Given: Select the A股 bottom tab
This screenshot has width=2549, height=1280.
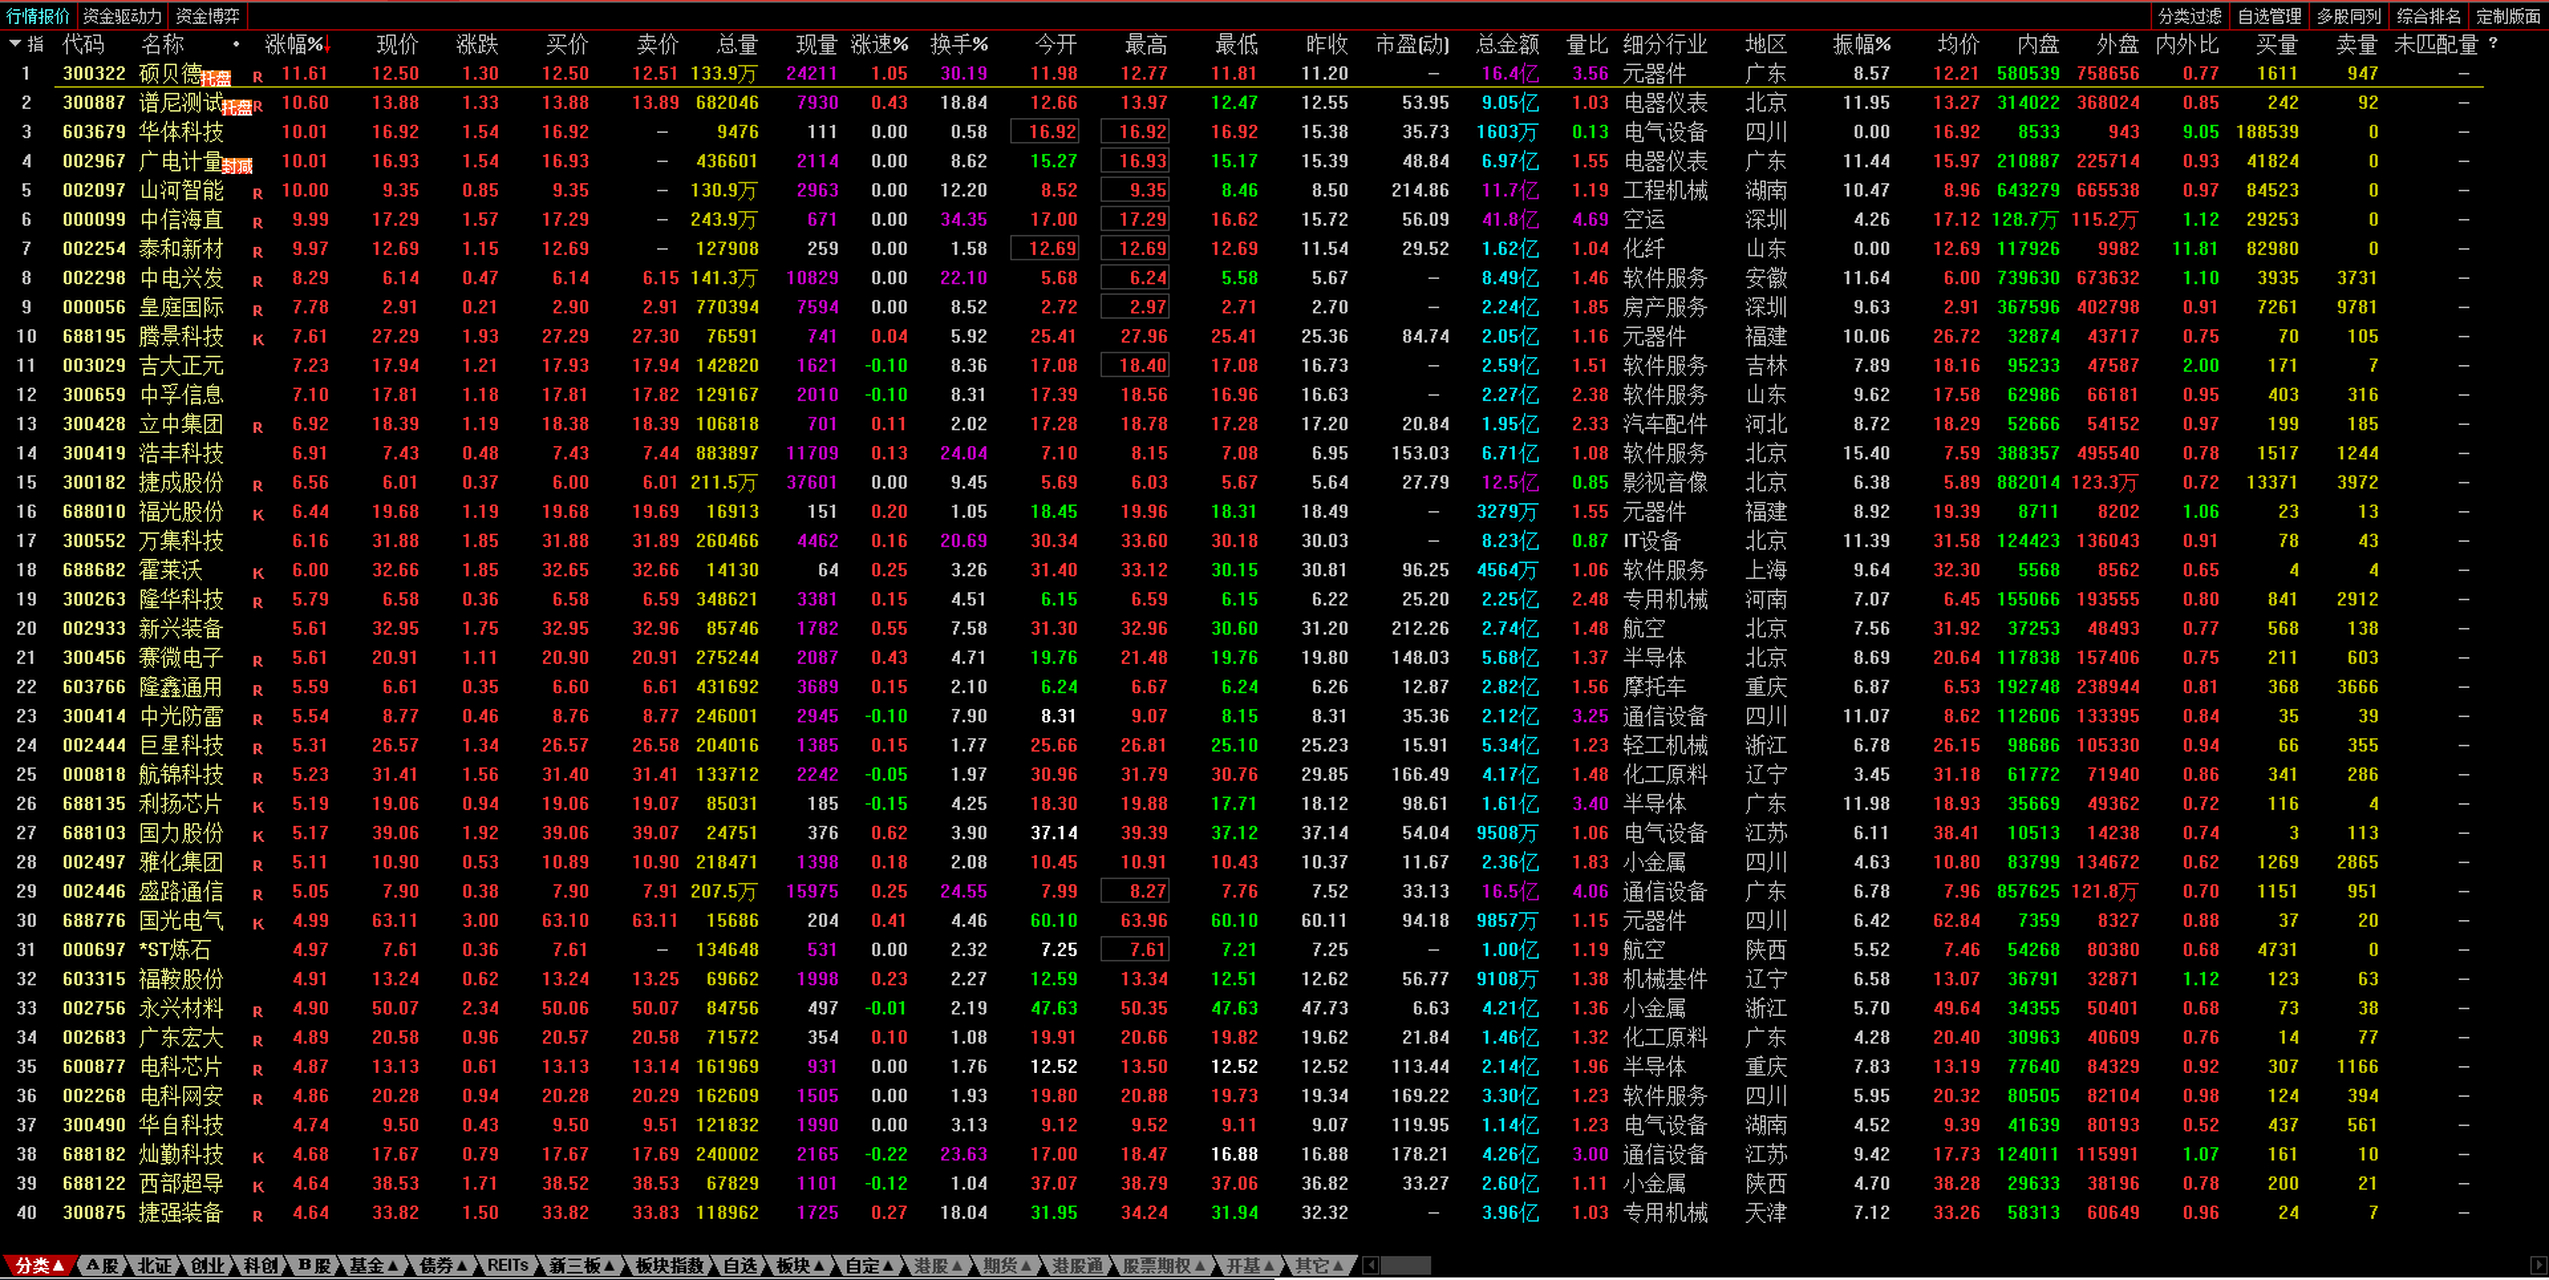Looking at the screenshot, I should coord(102,1266).
